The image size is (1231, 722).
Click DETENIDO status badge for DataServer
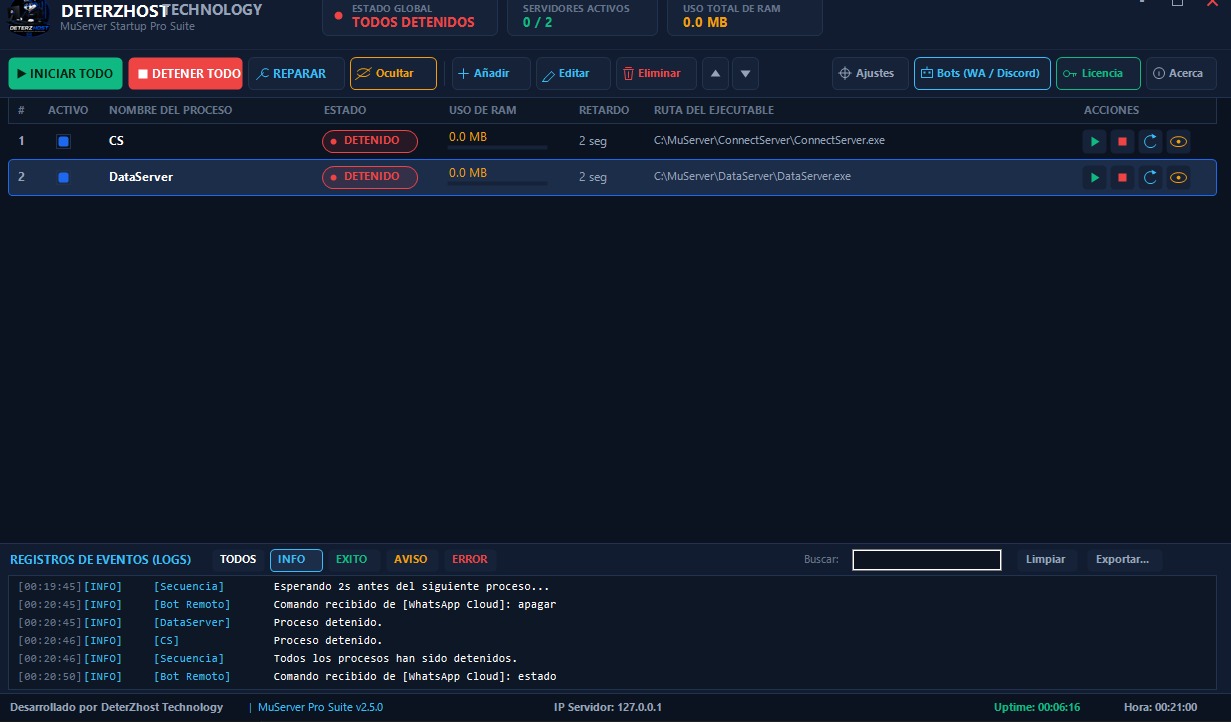(370, 177)
